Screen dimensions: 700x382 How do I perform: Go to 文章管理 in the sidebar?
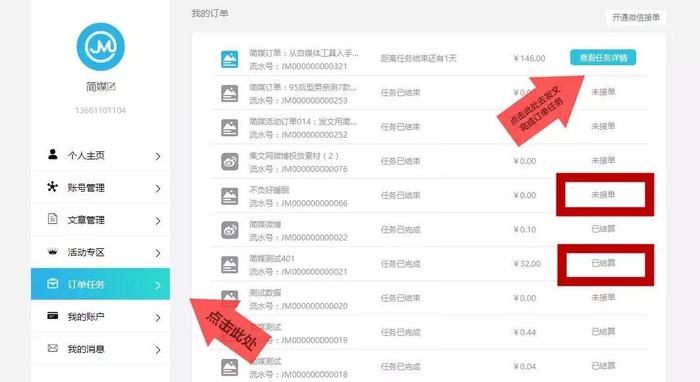(100, 220)
